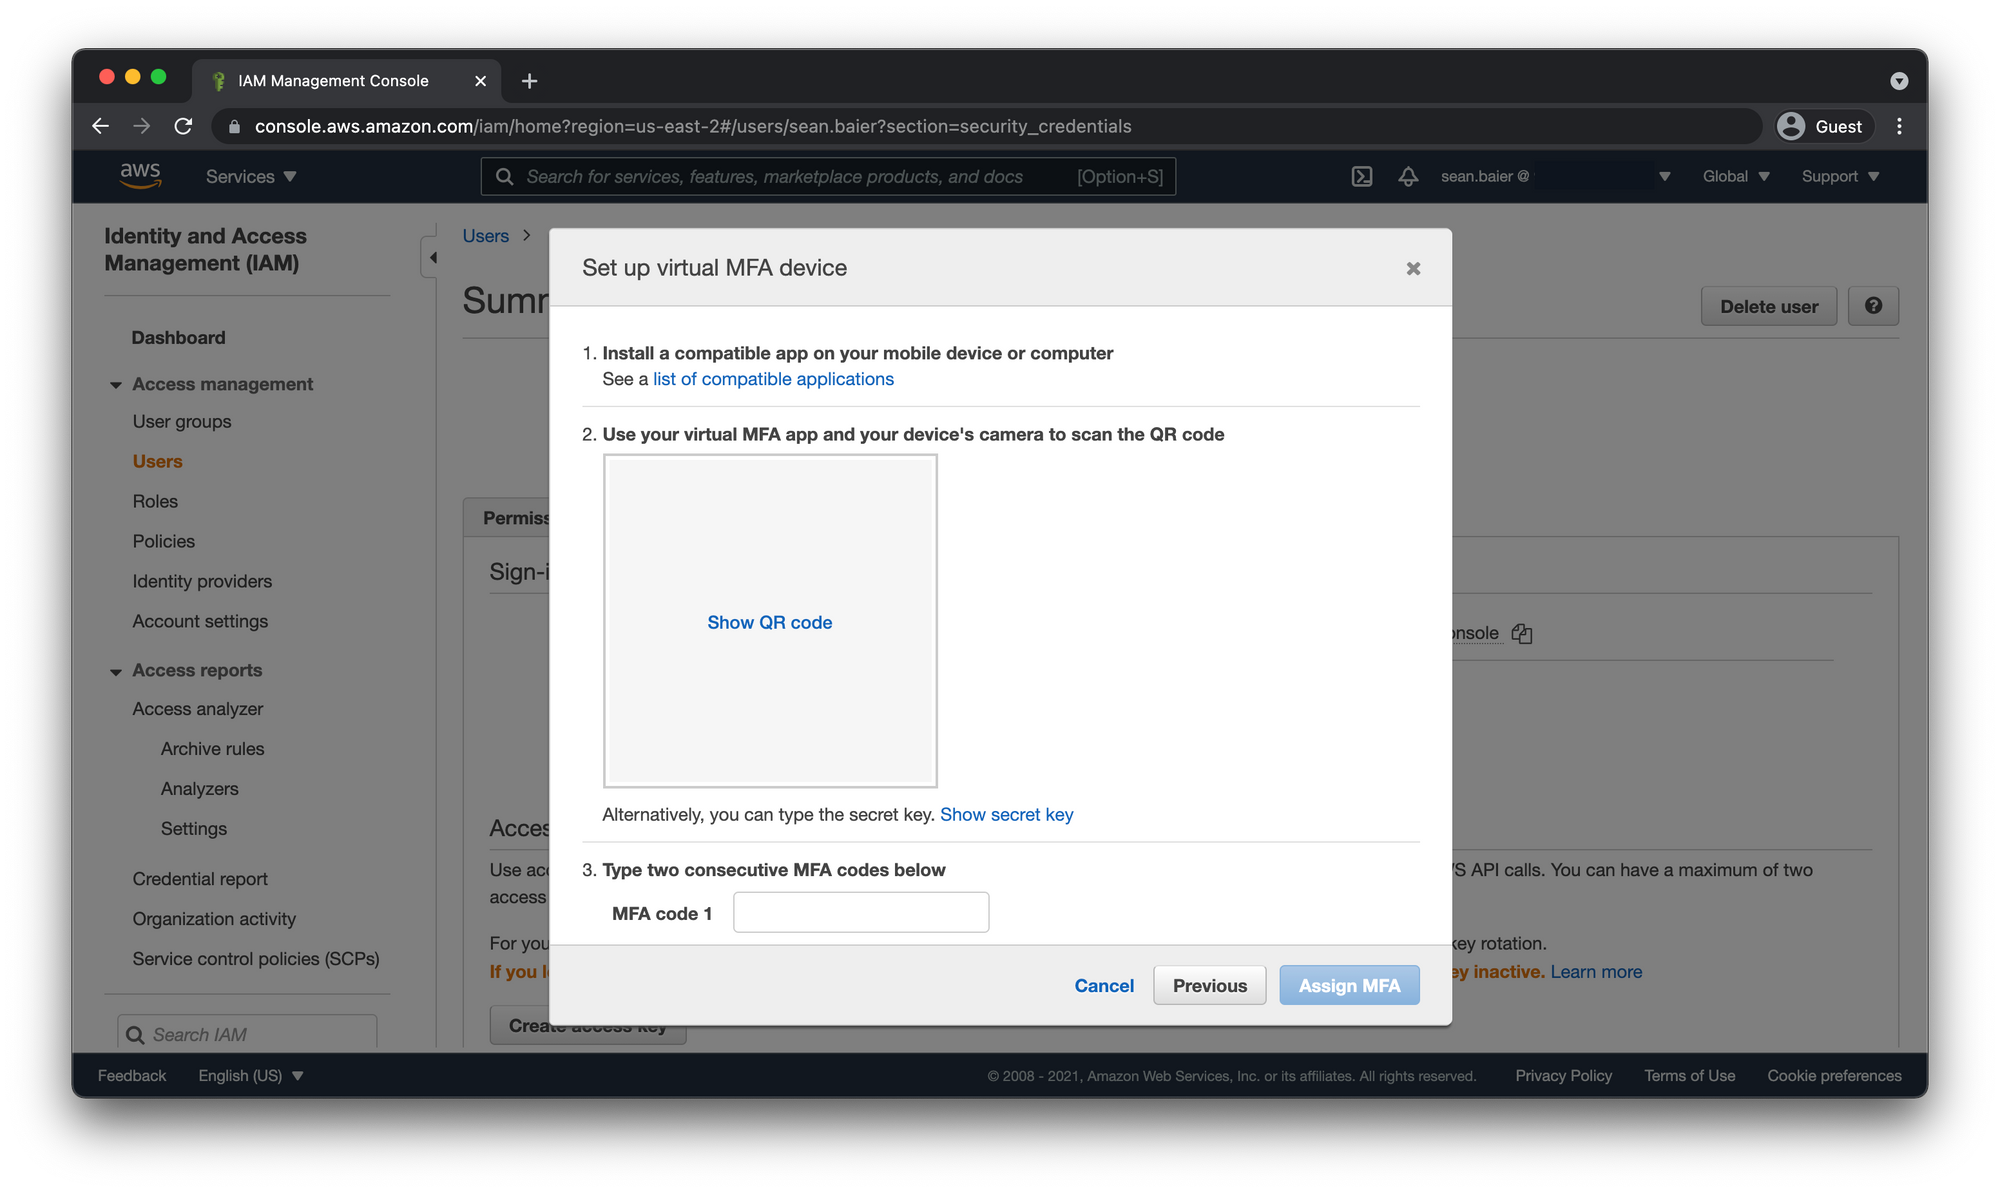
Task: Open the Roles page in the sidebar
Action: tap(155, 501)
